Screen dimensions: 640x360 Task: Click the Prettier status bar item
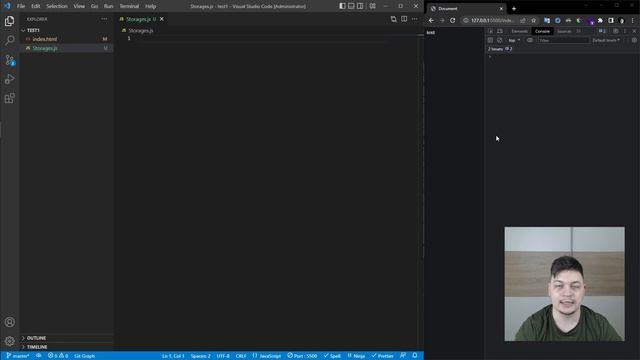tap(382, 356)
